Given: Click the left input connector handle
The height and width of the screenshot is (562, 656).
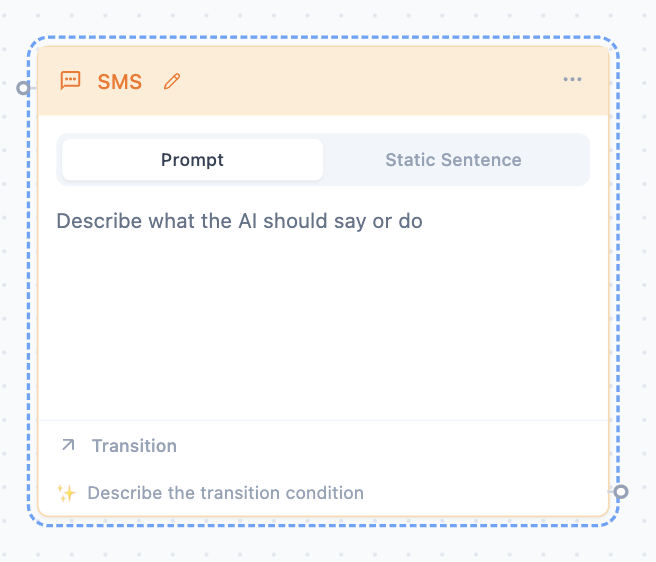Looking at the screenshot, I should (x=24, y=88).
